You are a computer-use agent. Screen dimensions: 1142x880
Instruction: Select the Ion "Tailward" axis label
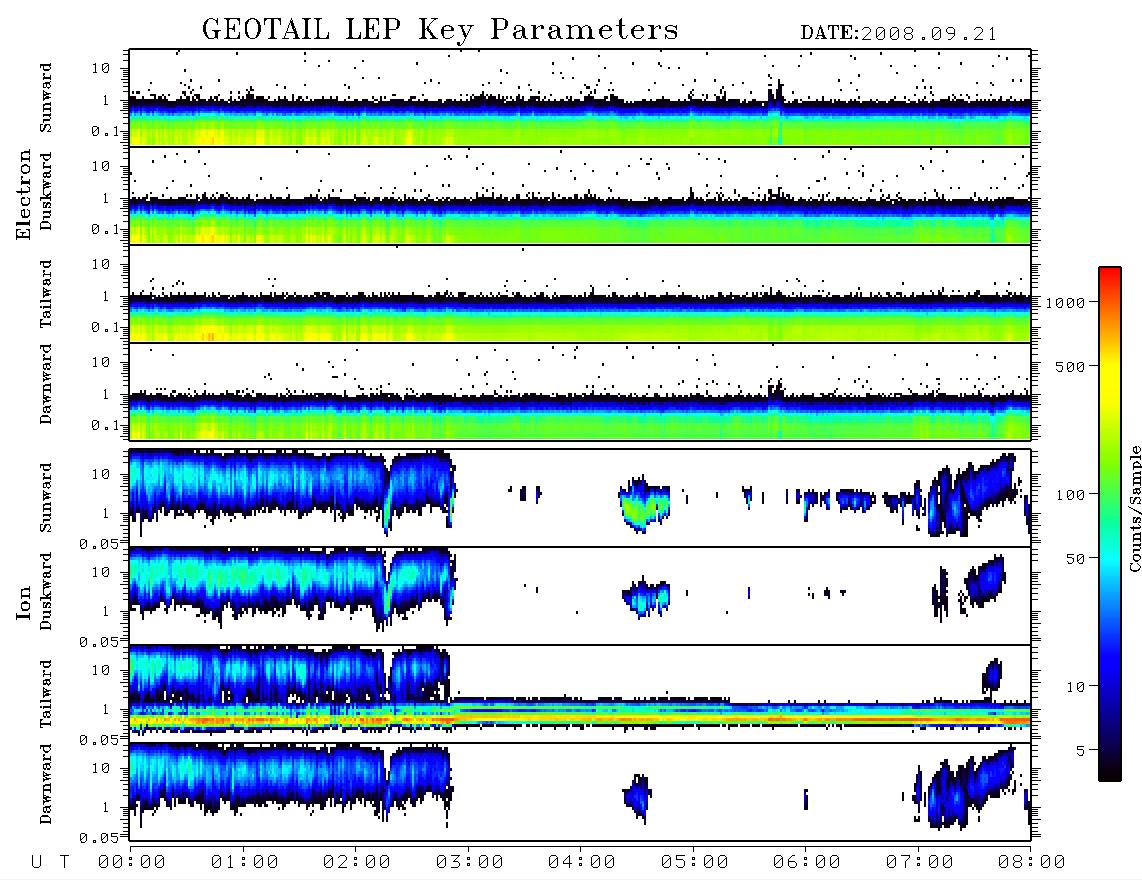(46, 694)
